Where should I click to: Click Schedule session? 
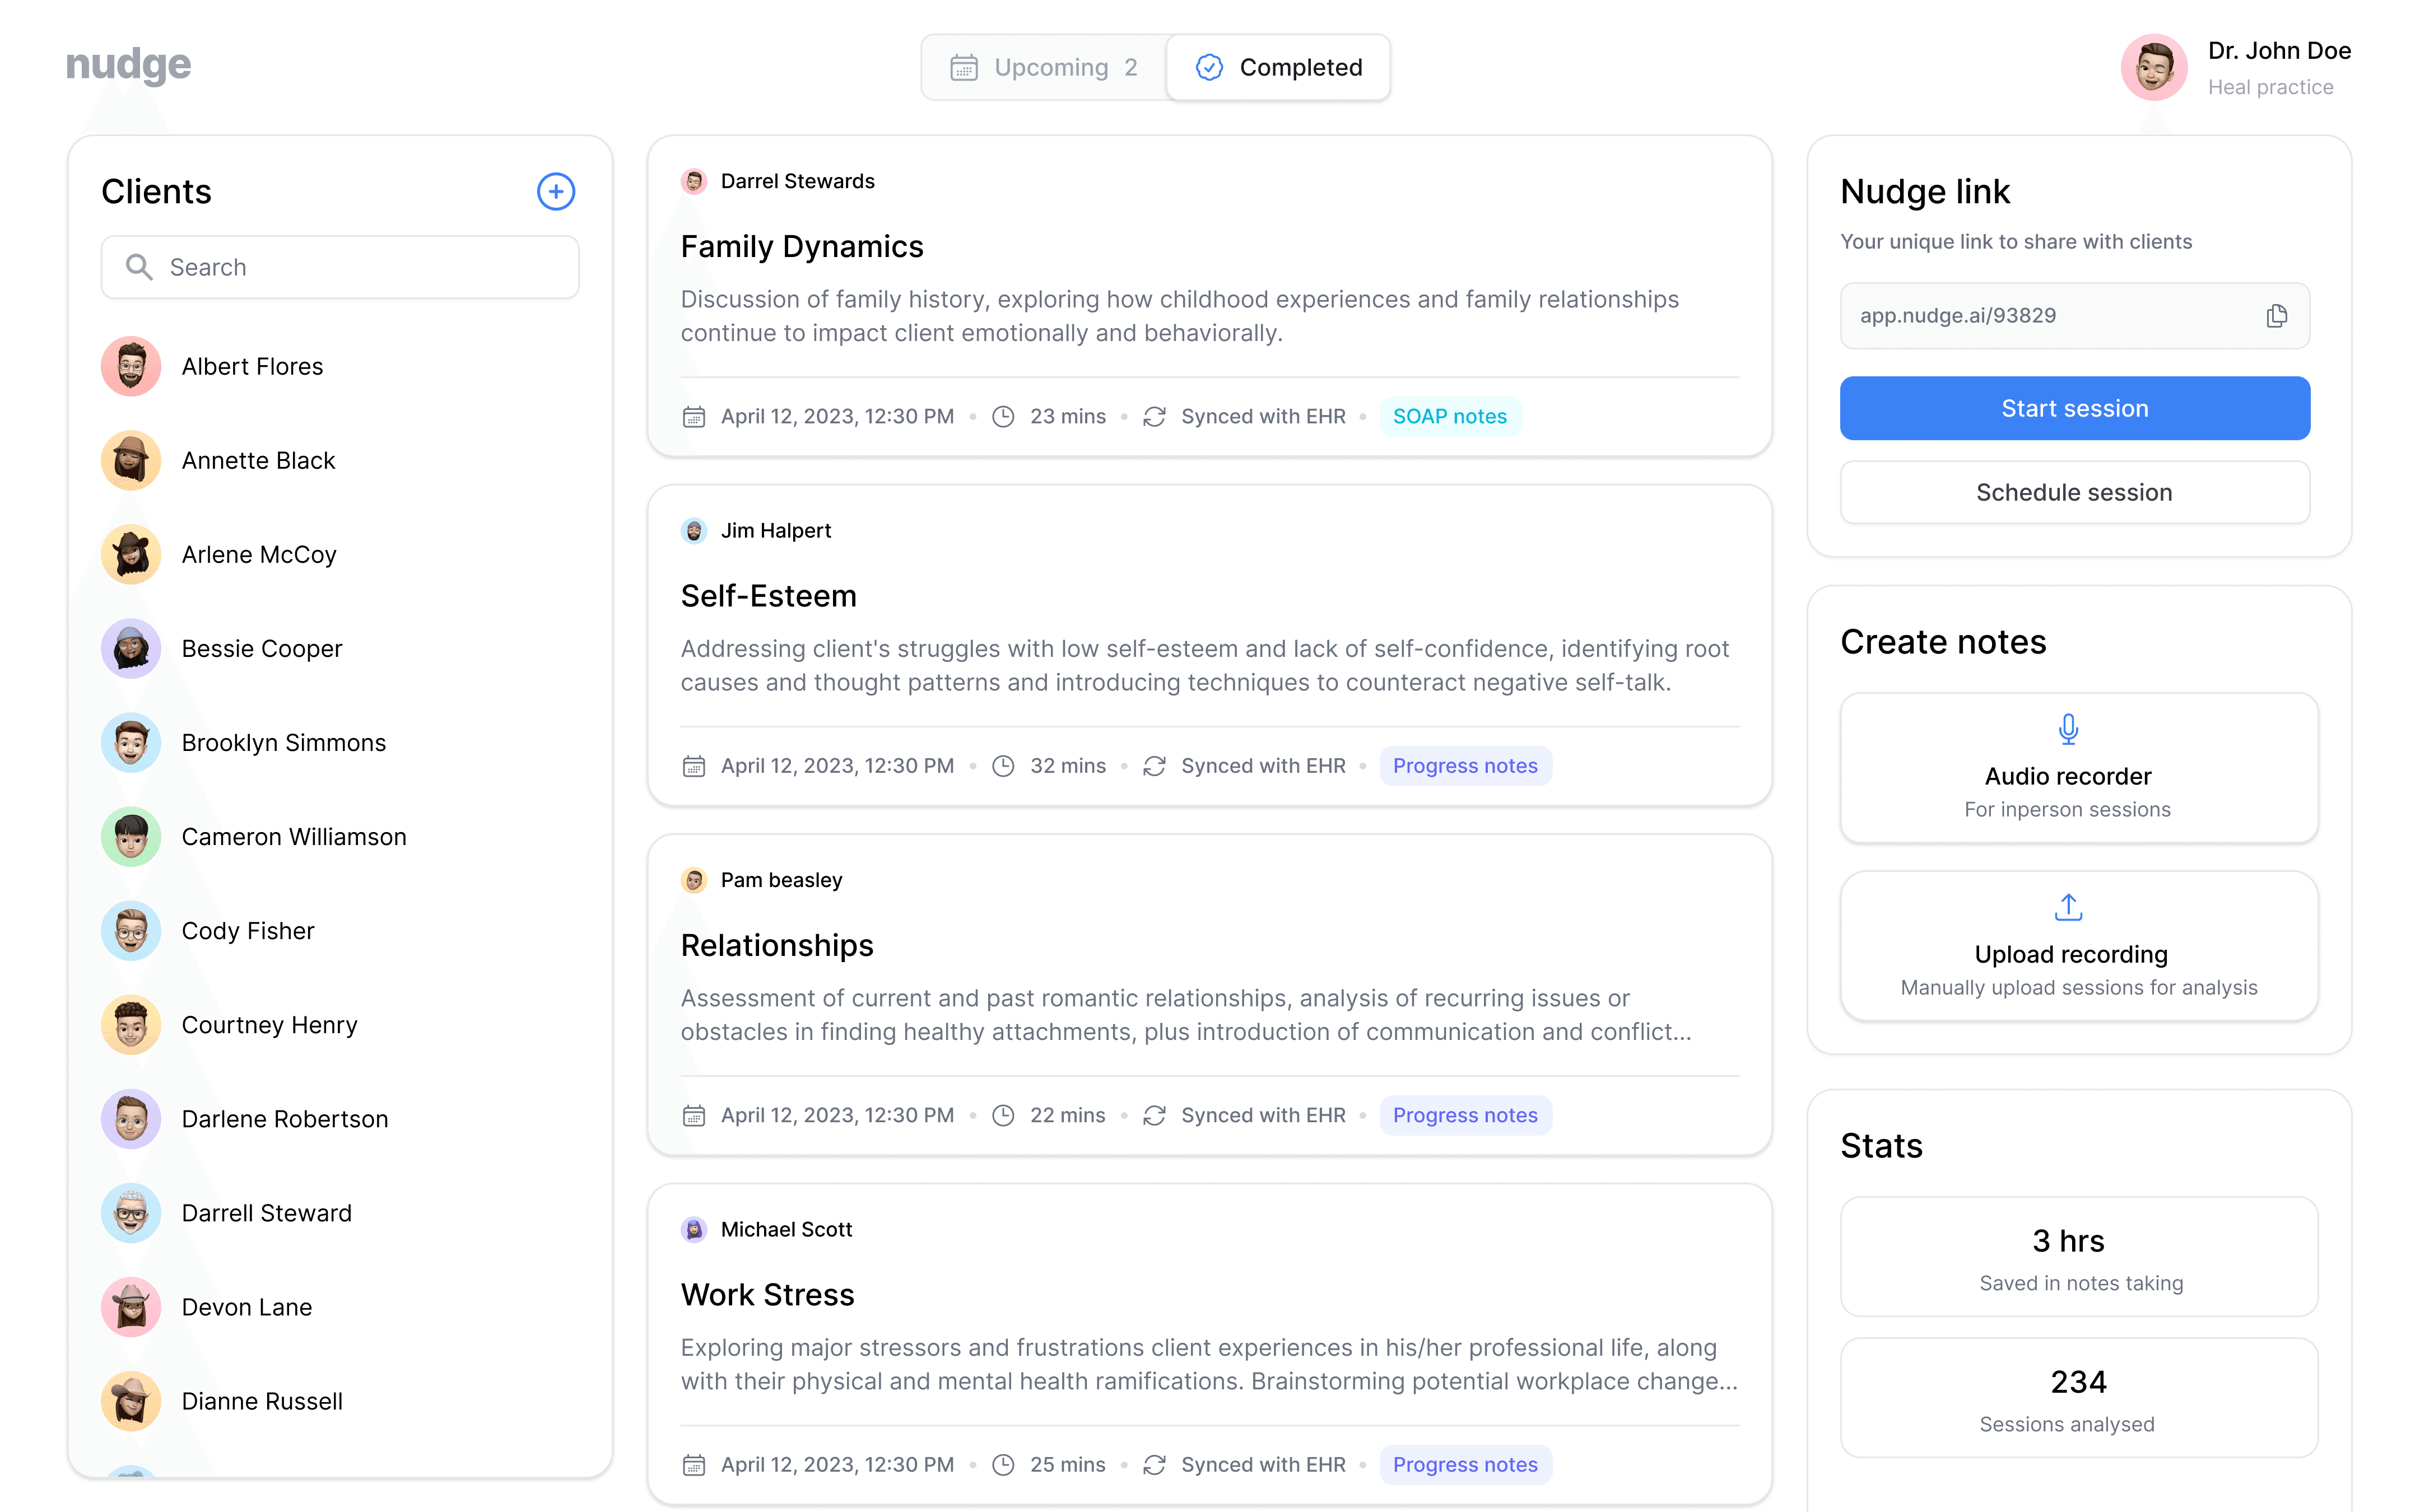pos(2074,492)
